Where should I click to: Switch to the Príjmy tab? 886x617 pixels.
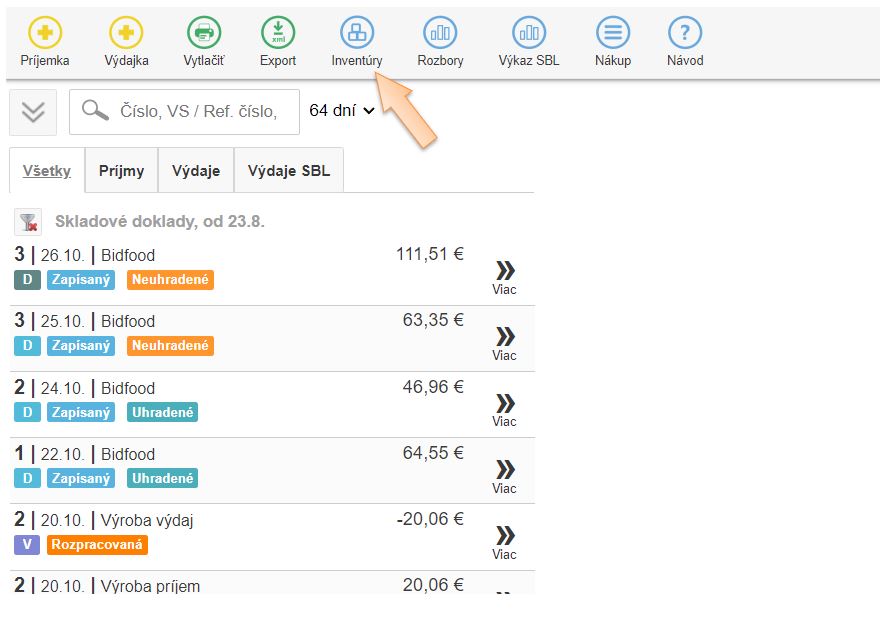tap(121, 171)
